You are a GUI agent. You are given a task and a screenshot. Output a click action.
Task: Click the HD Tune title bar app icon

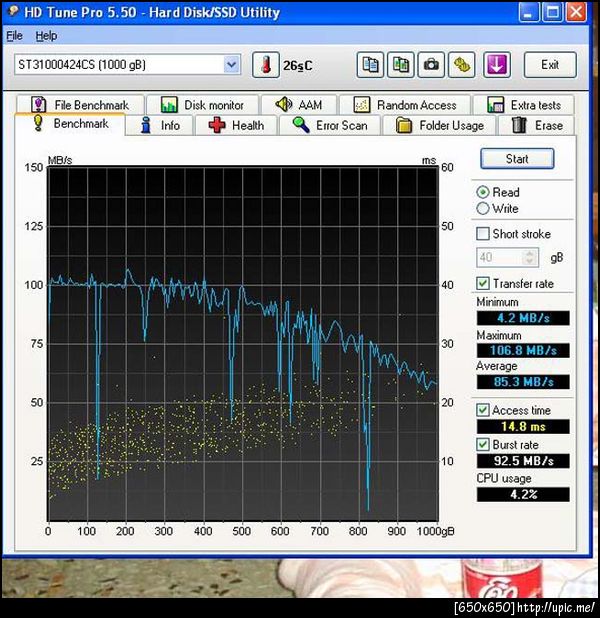[x=13, y=11]
